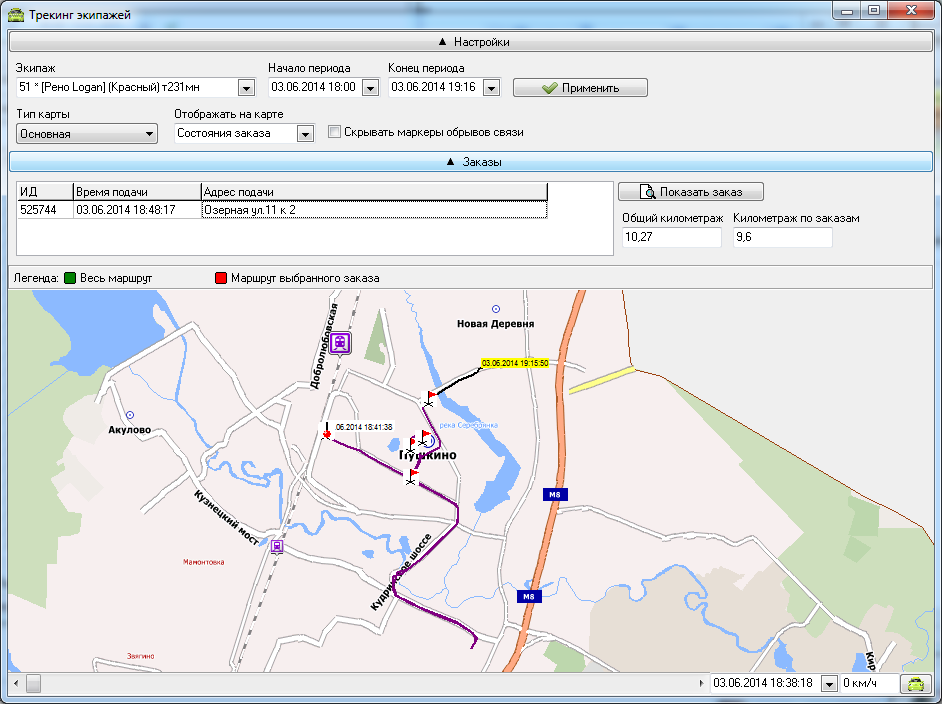This screenshot has width=942, height=704.
Task: Click the Новая Деревня locality circle marker
Action: coord(496,309)
